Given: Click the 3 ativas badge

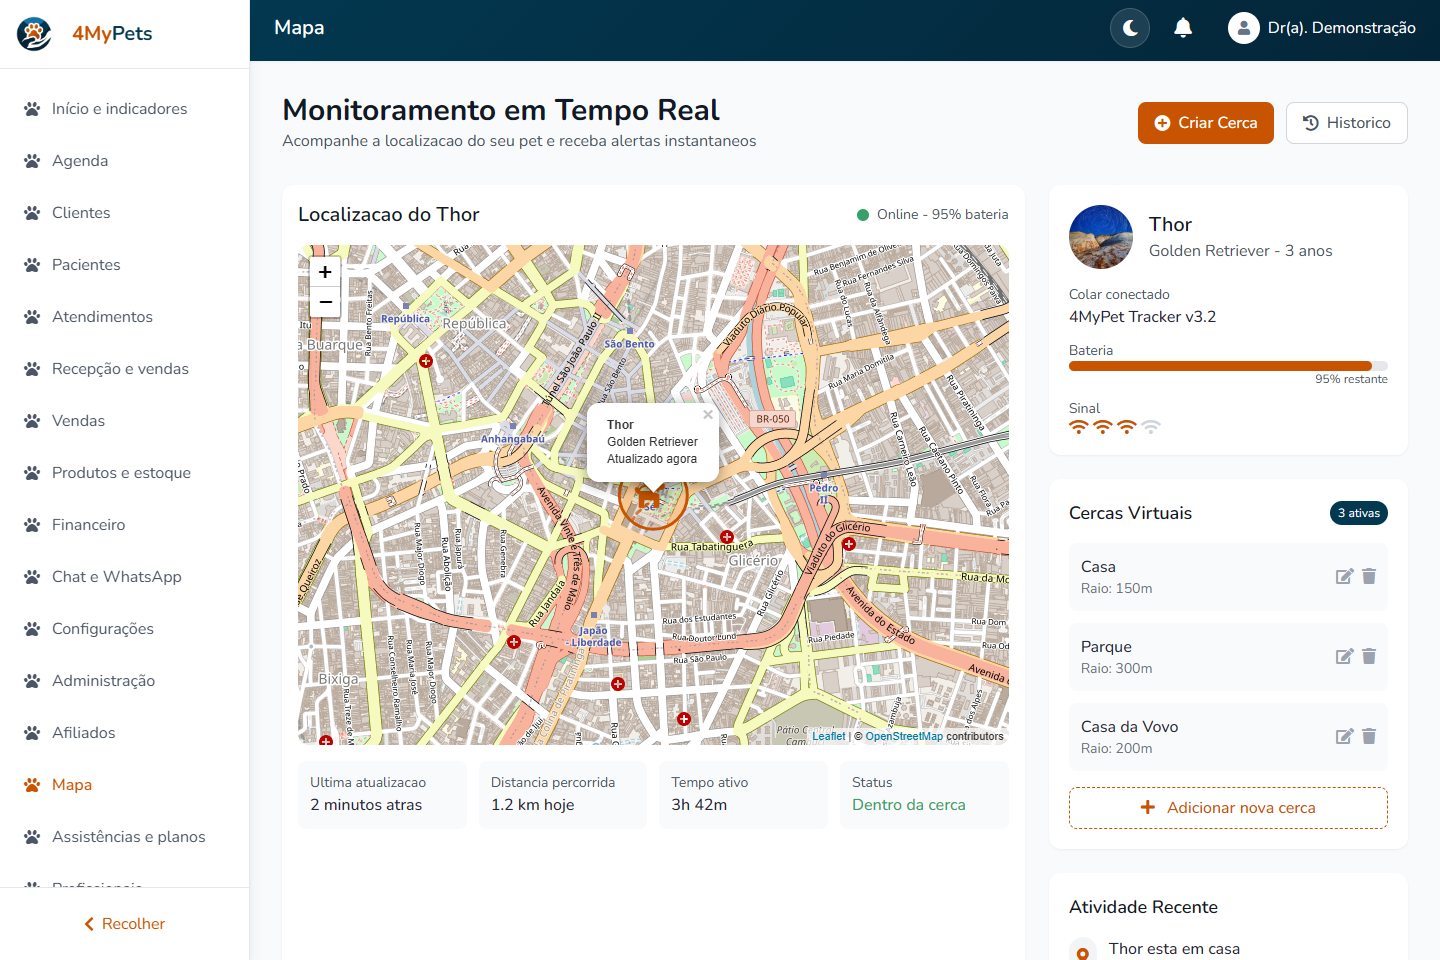Looking at the screenshot, I should click(1359, 513).
